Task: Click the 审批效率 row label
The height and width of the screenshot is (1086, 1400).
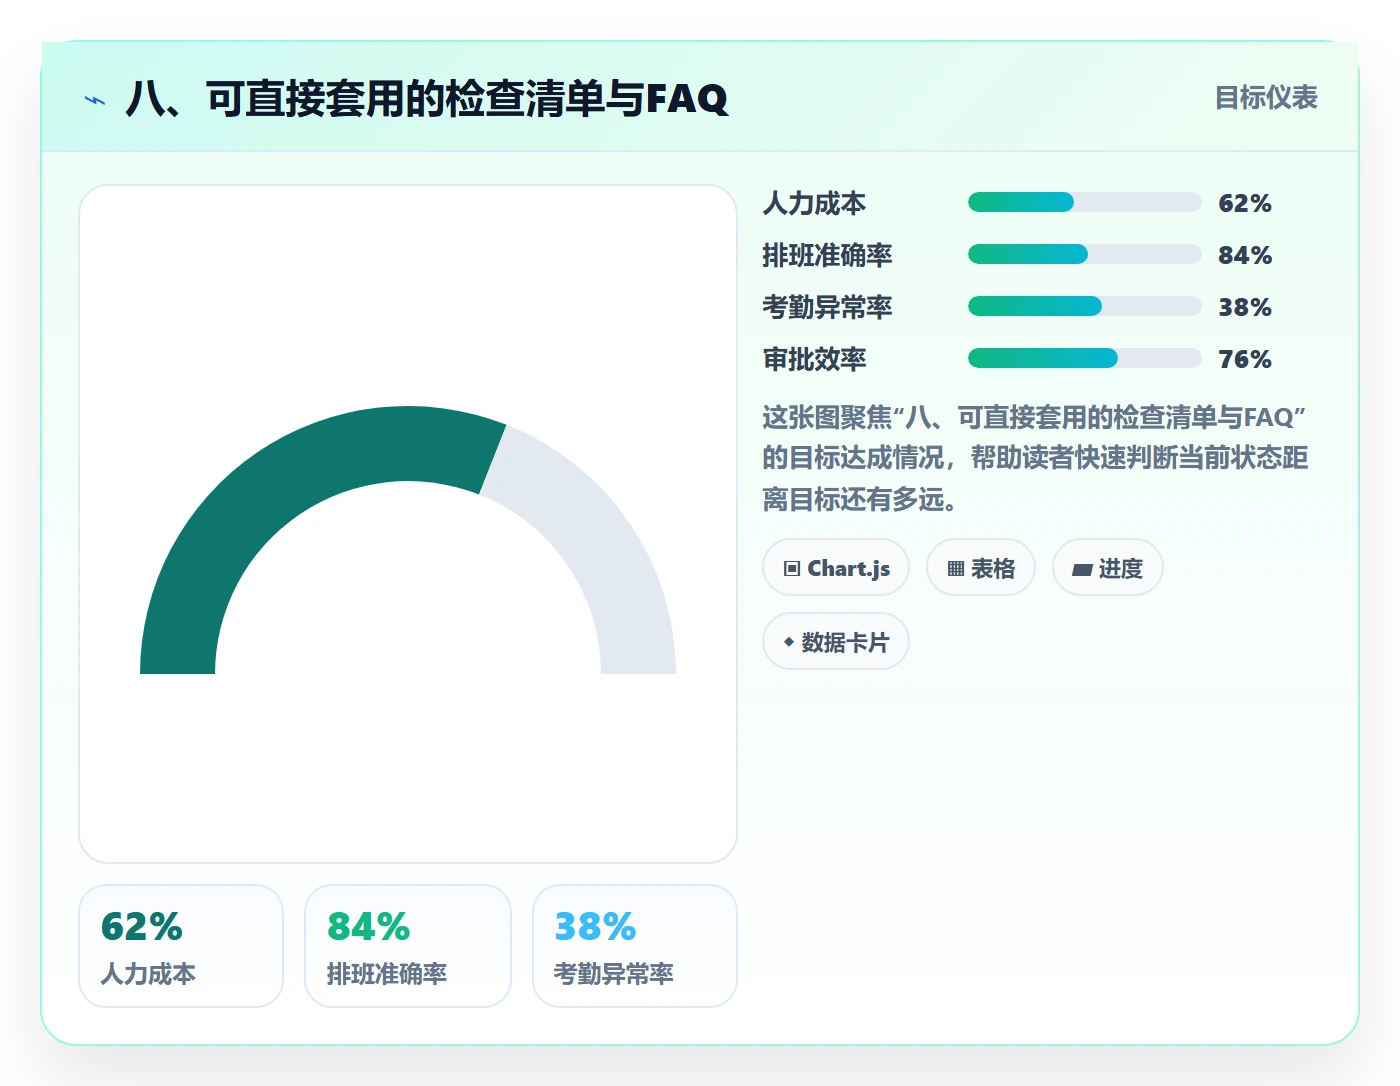Action: click(x=815, y=359)
